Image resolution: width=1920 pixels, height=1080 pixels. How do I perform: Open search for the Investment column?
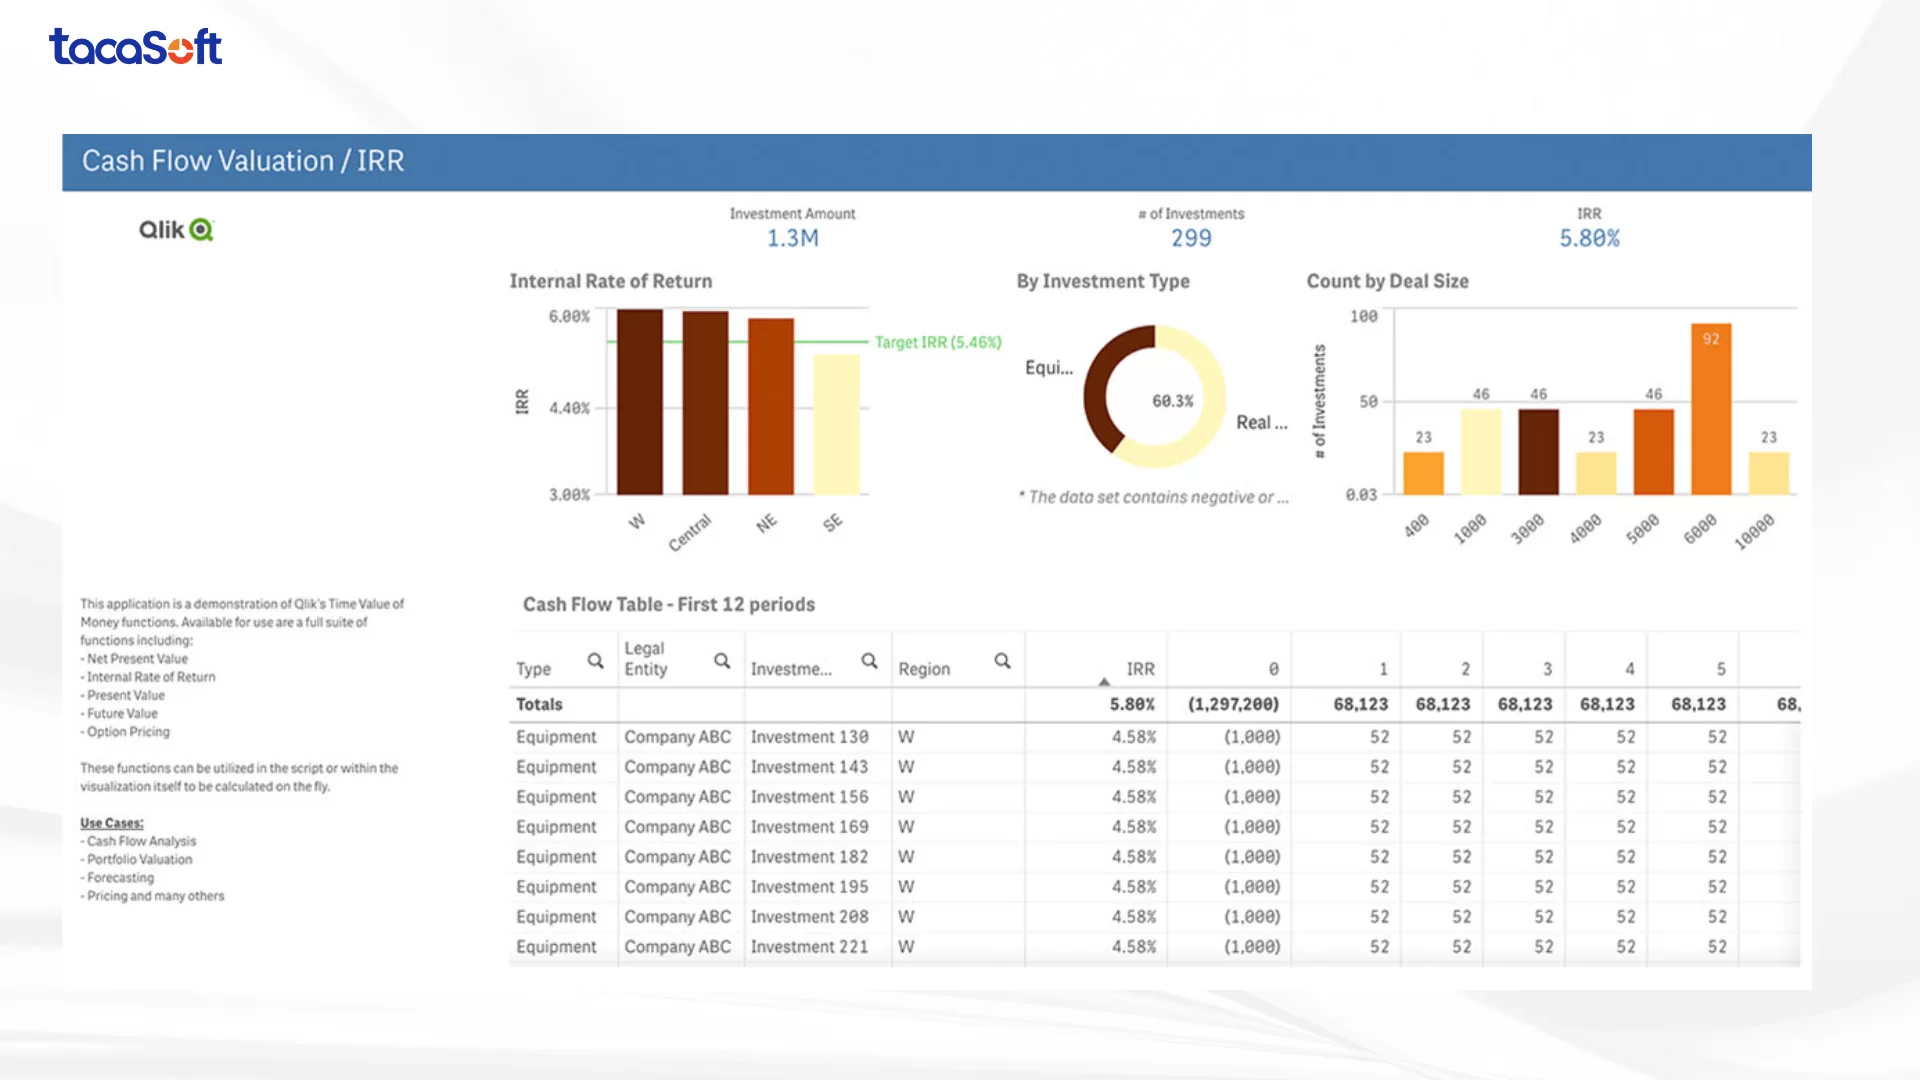(x=869, y=661)
